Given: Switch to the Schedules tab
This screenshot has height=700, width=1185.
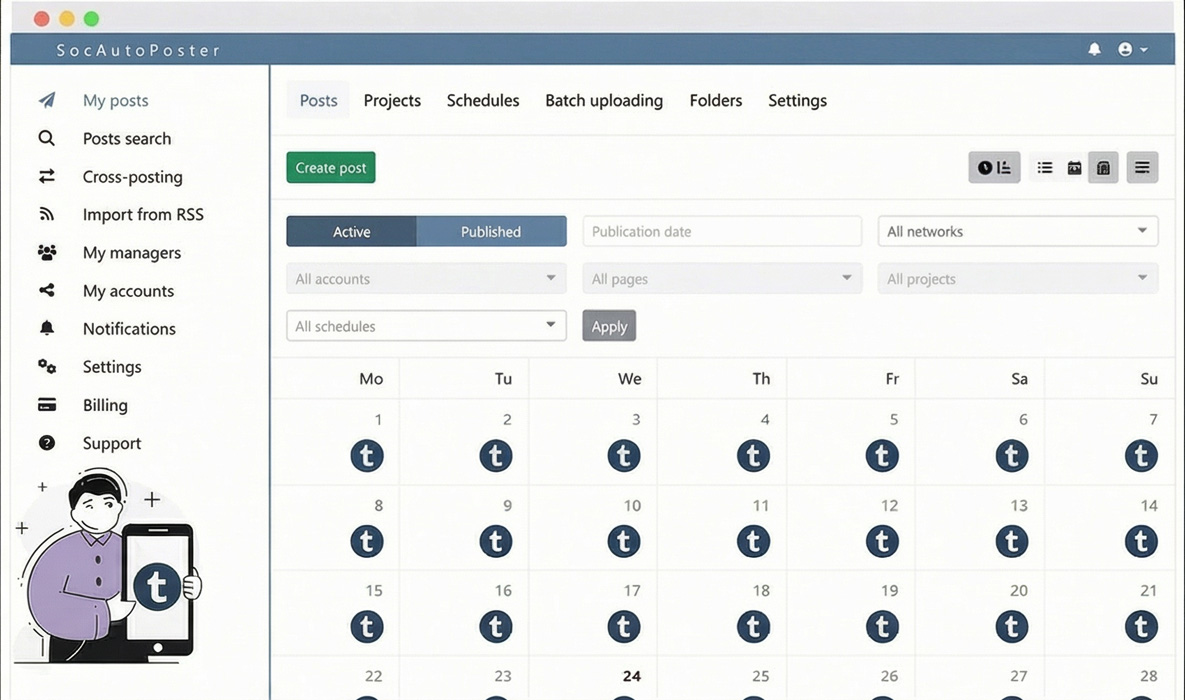Looking at the screenshot, I should tap(483, 100).
